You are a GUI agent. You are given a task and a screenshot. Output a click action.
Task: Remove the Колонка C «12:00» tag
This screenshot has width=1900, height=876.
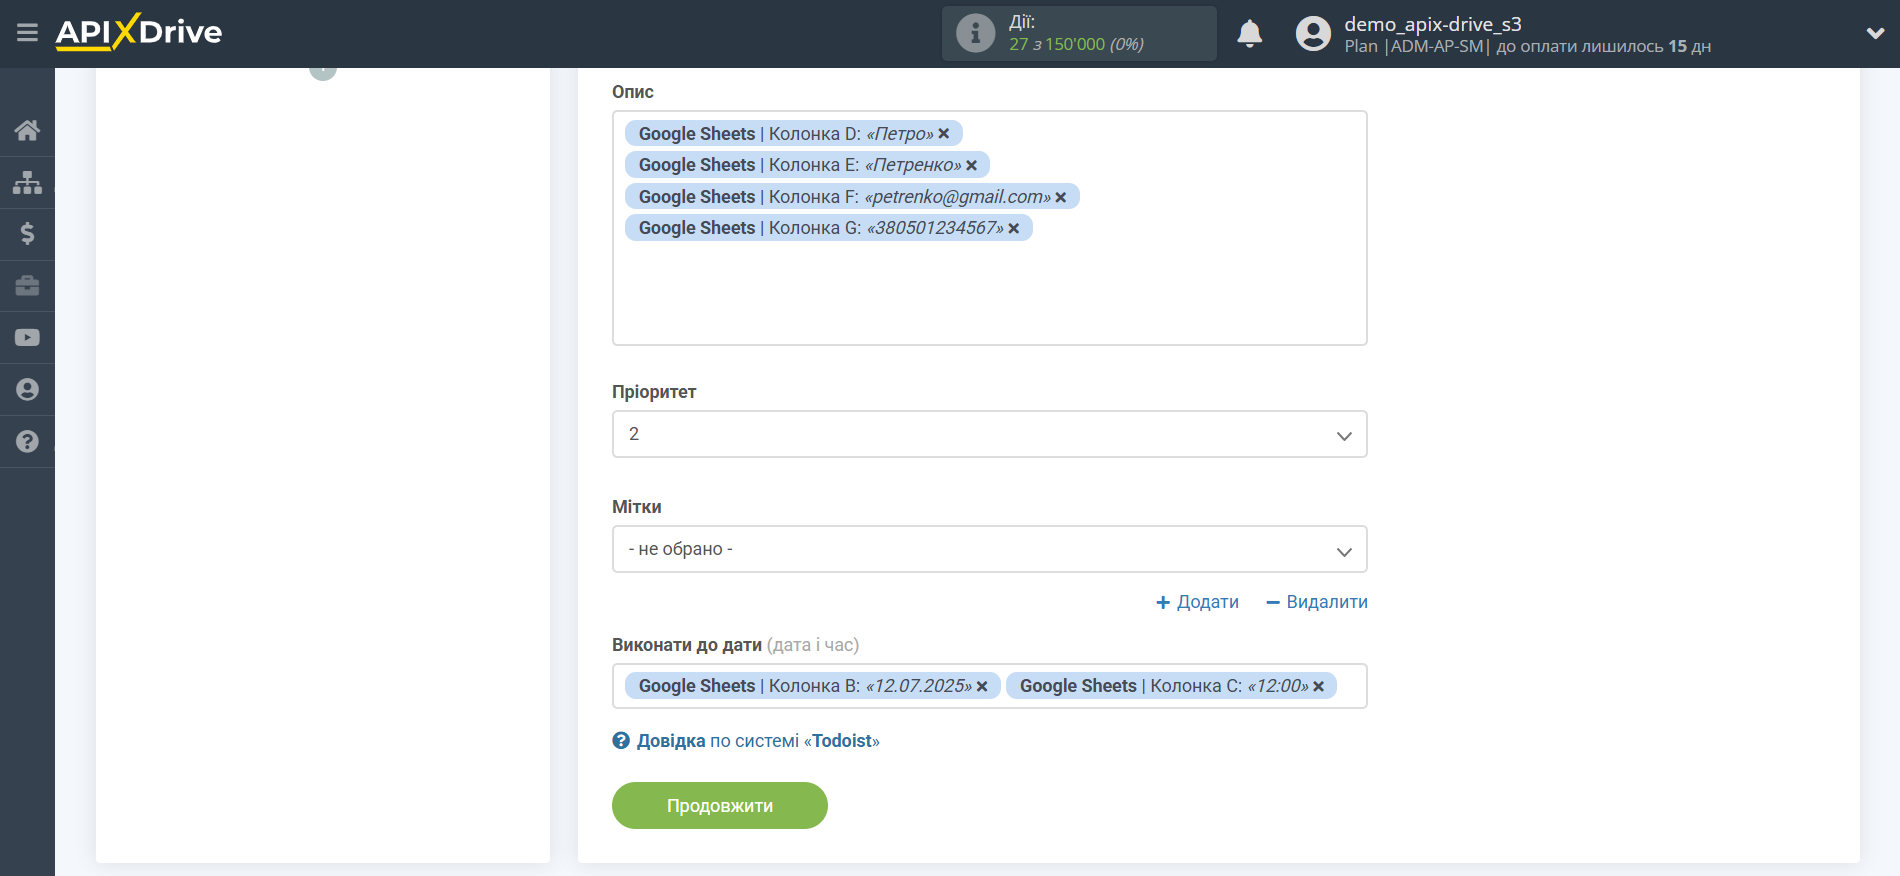pos(1318,686)
